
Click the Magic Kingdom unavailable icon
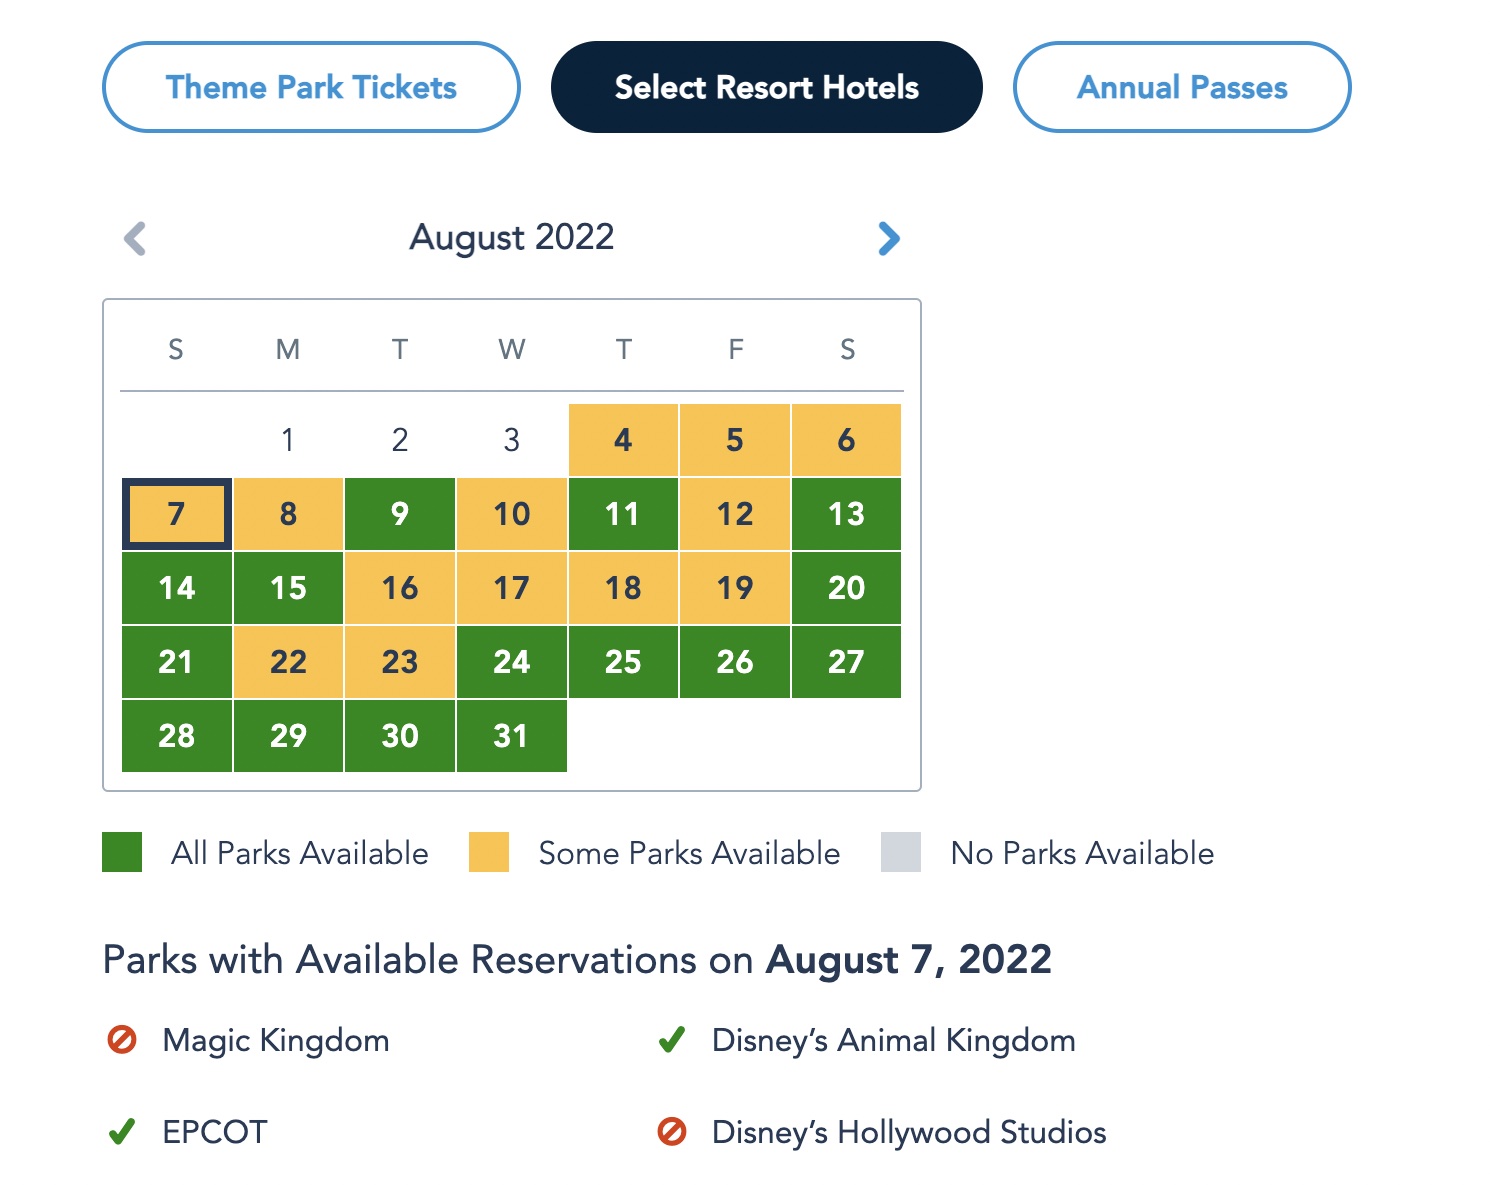pyautogui.click(x=121, y=1040)
